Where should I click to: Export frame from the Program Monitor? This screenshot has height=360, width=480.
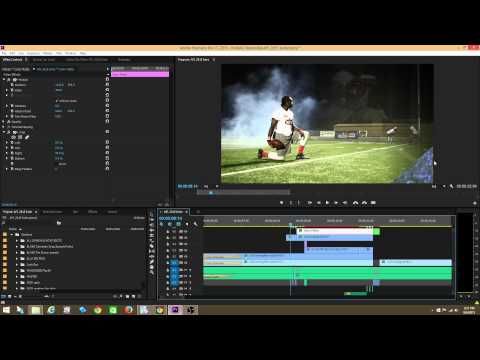(373, 203)
